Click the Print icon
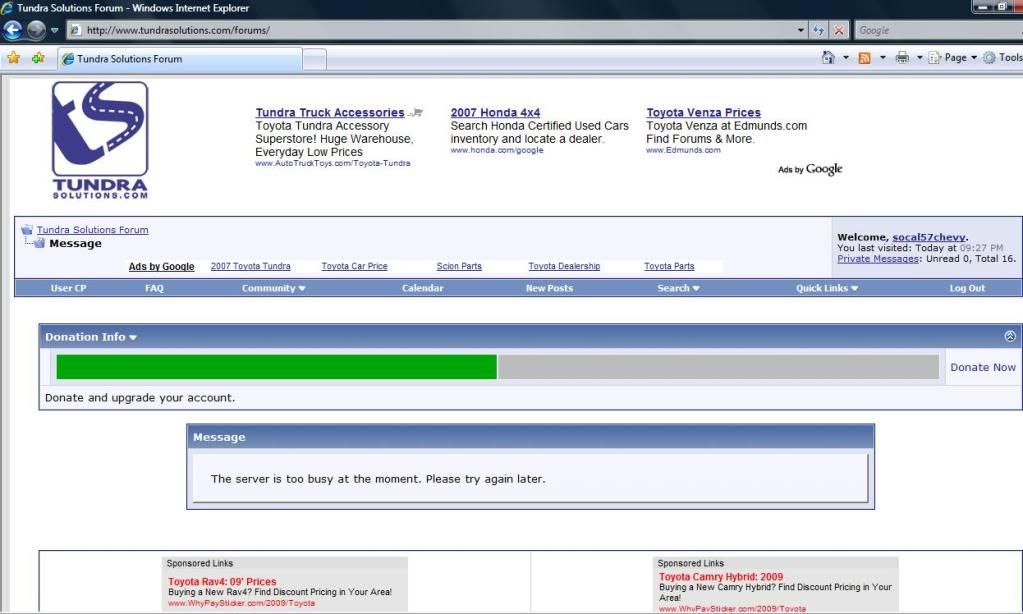 tap(902, 58)
